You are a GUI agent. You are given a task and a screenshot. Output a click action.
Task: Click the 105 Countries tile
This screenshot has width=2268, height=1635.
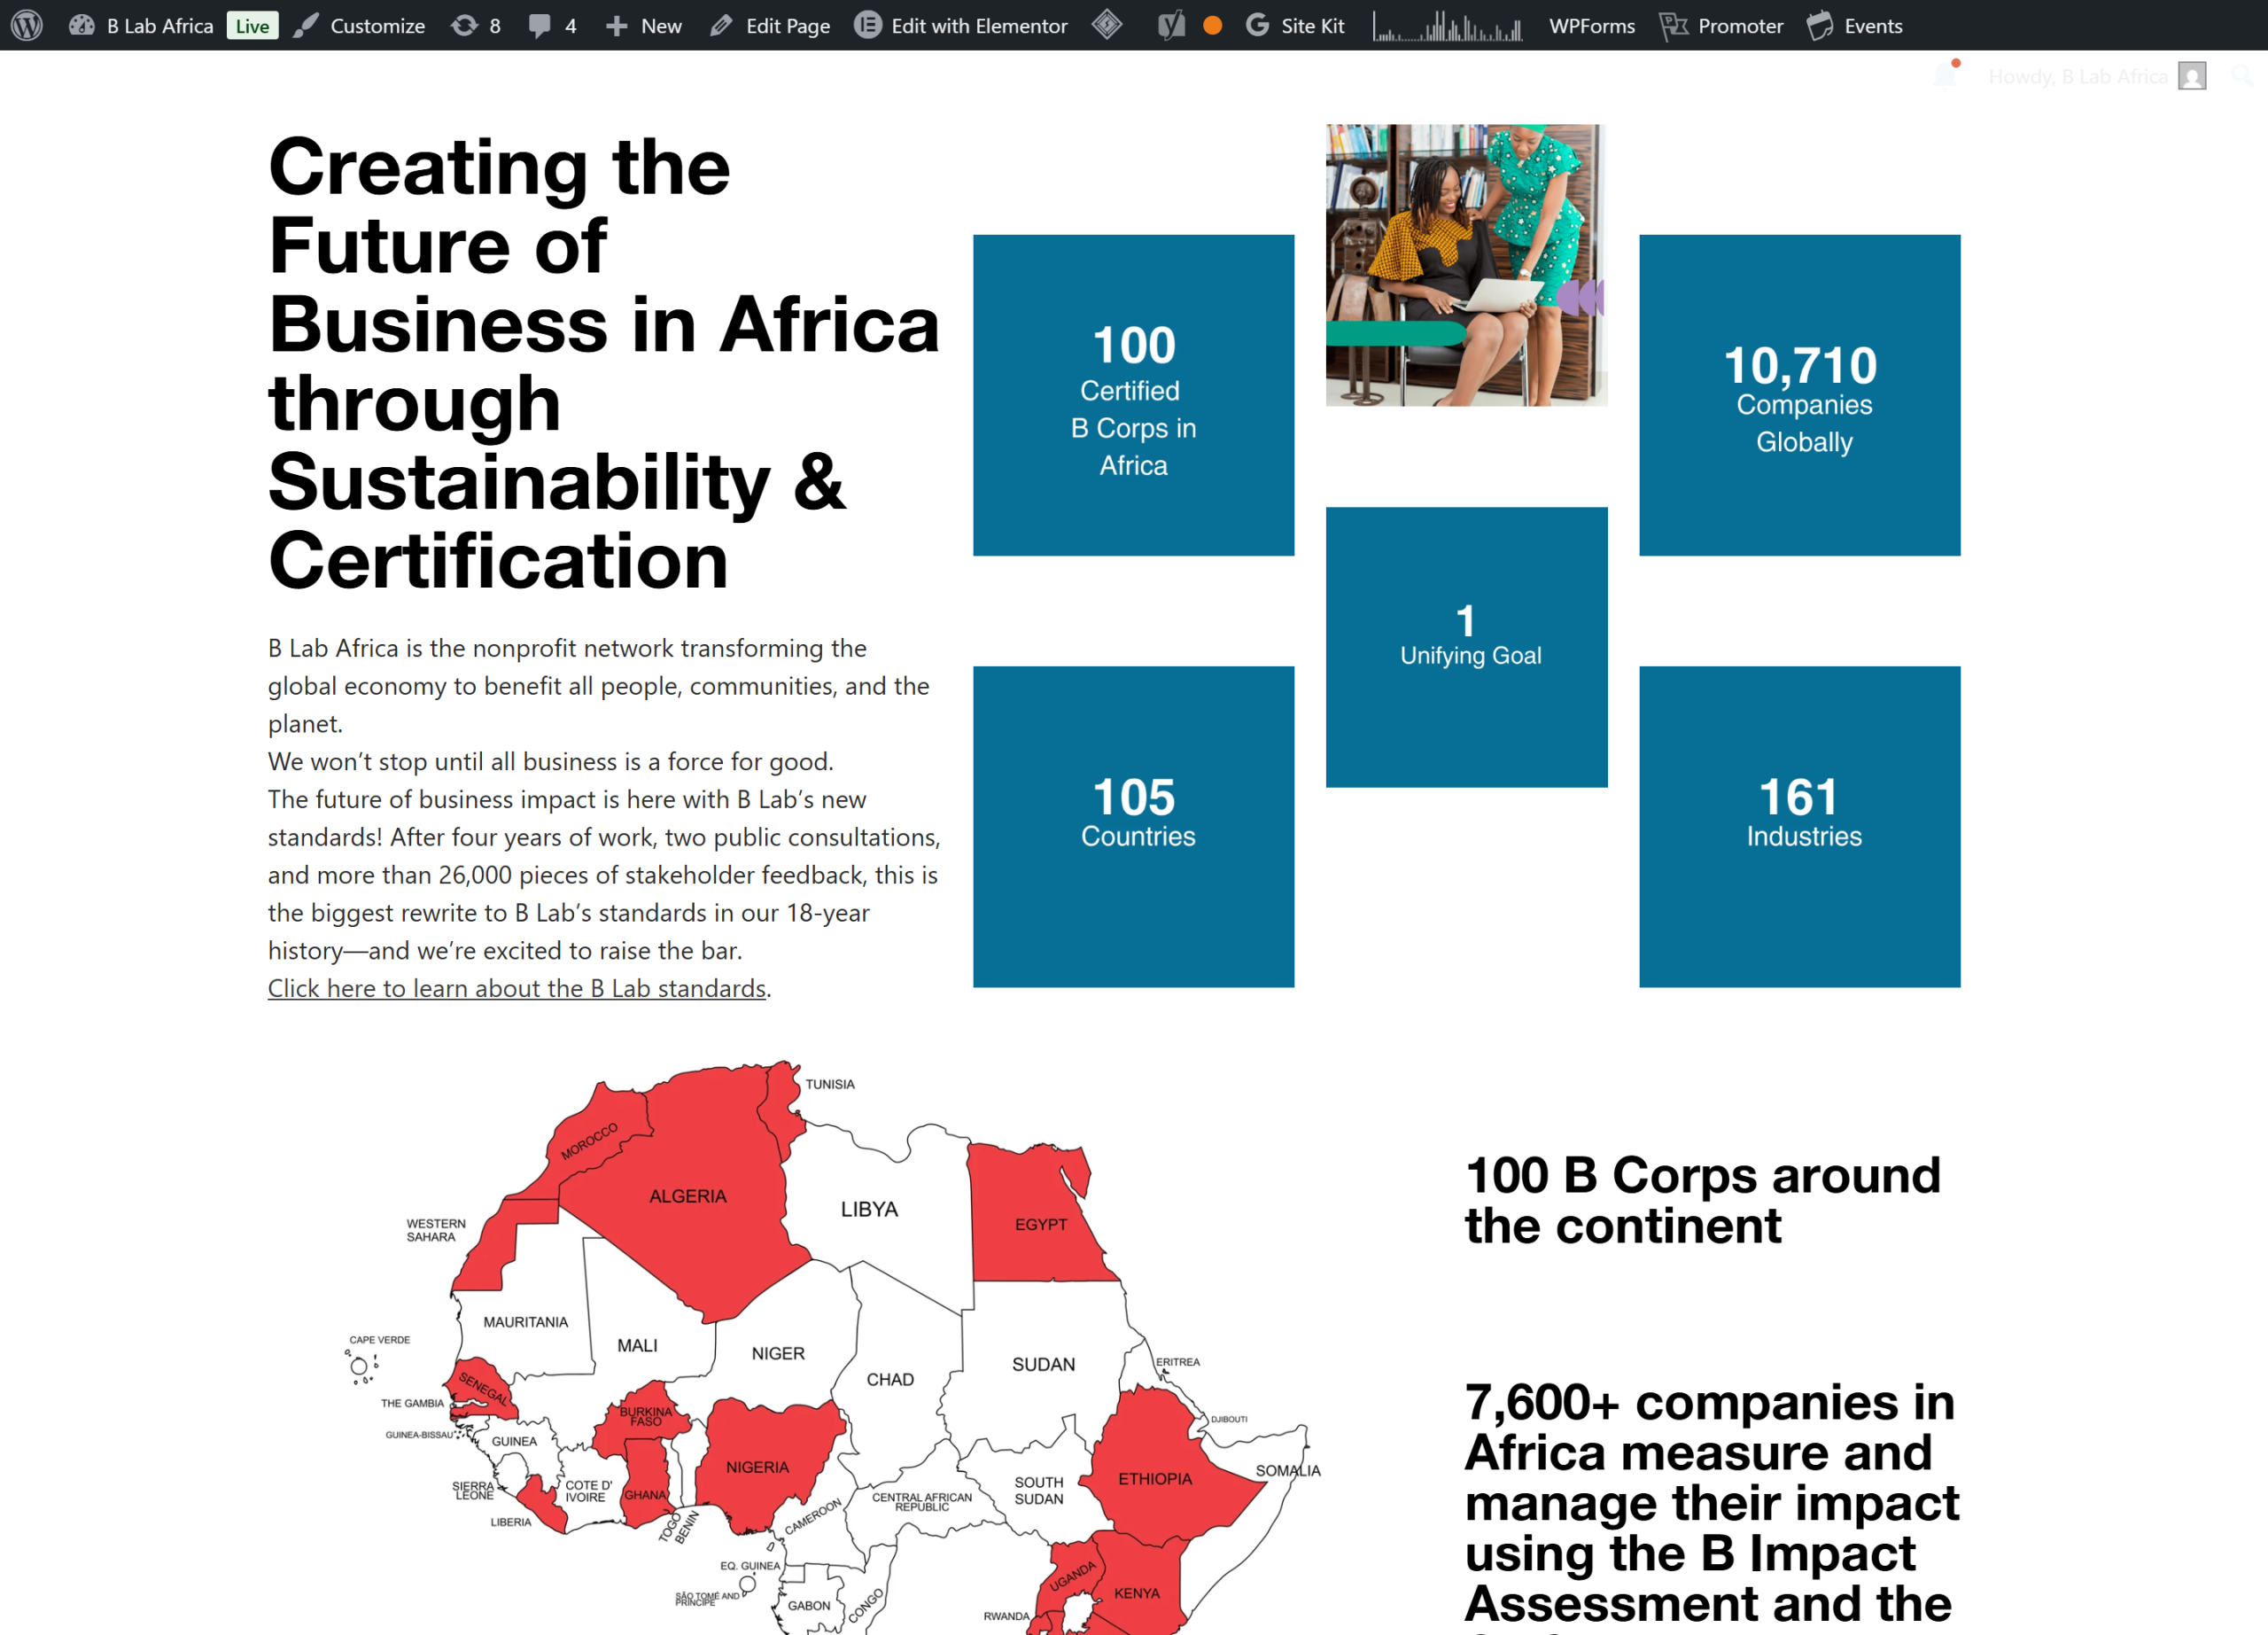pyautogui.click(x=1133, y=826)
